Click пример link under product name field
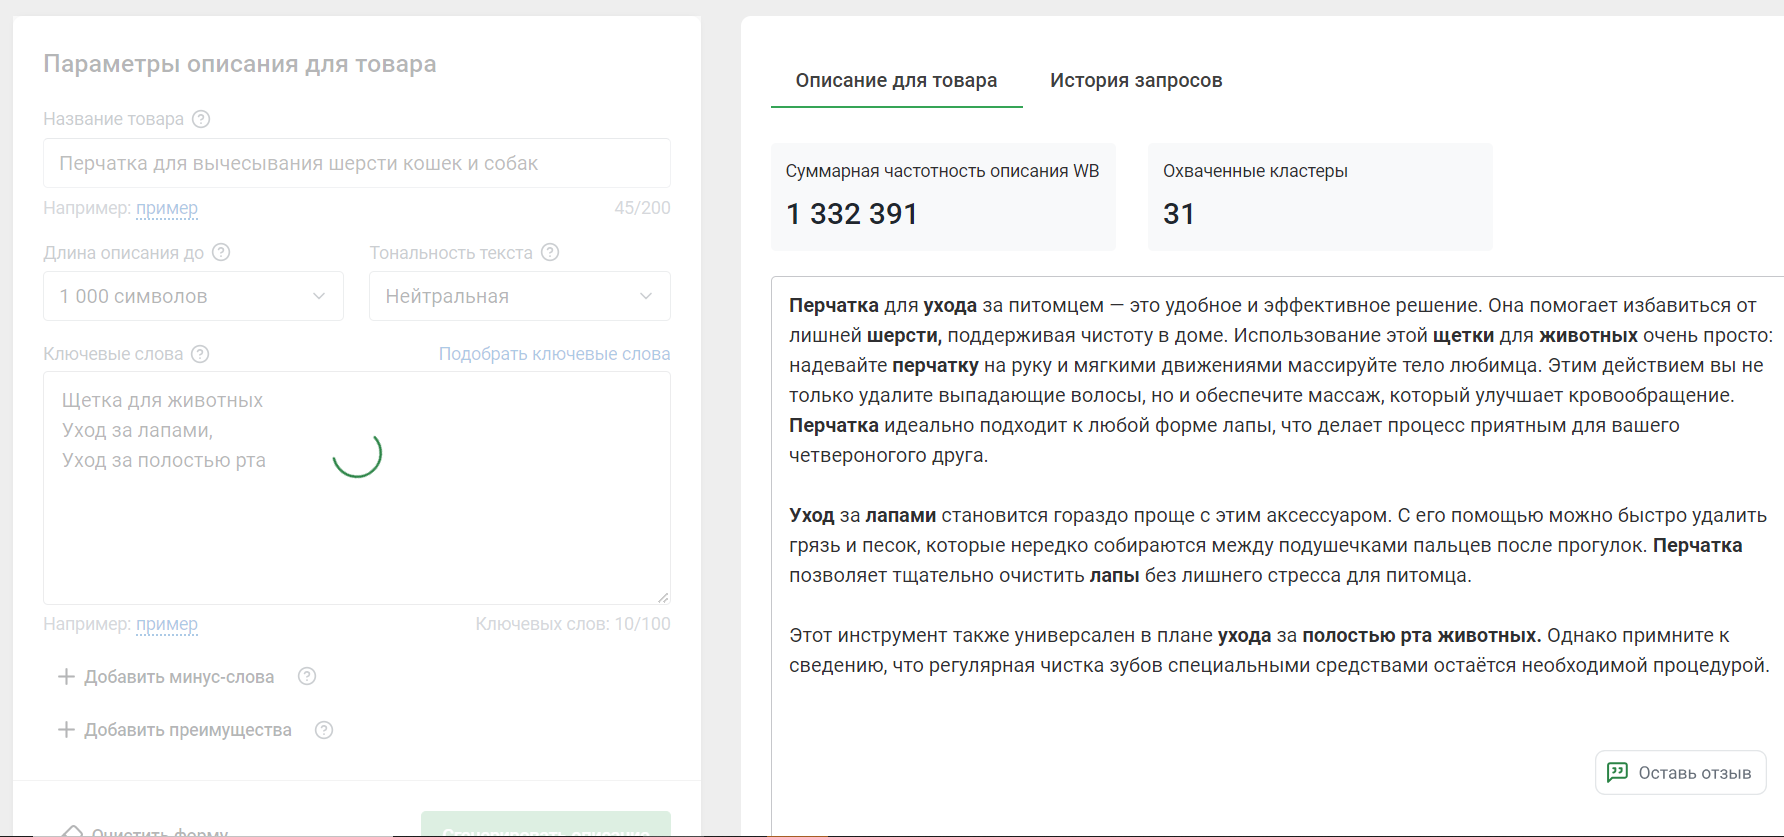1784x837 pixels. click(x=167, y=208)
